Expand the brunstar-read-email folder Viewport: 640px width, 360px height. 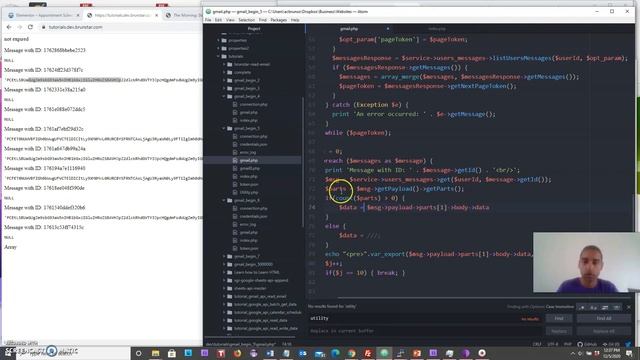point(224,64)
